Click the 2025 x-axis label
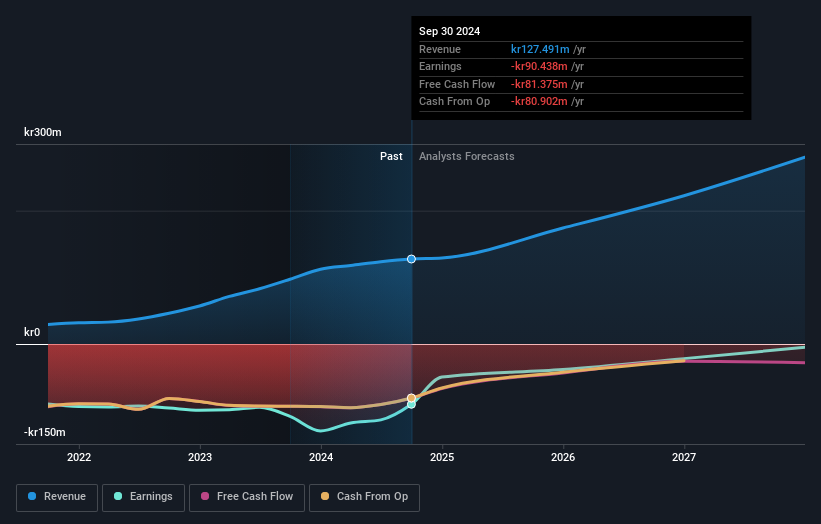Image resolution: width=821 pixels, height=524 pixels. 442,458
